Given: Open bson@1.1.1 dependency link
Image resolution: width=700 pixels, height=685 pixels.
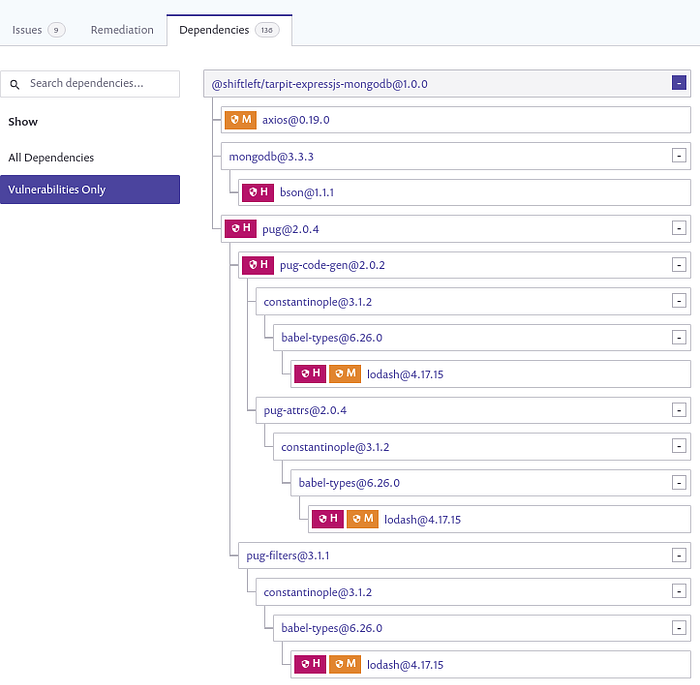Looking at the screenshot, I should pyautogui.click(x=307, y=192).
